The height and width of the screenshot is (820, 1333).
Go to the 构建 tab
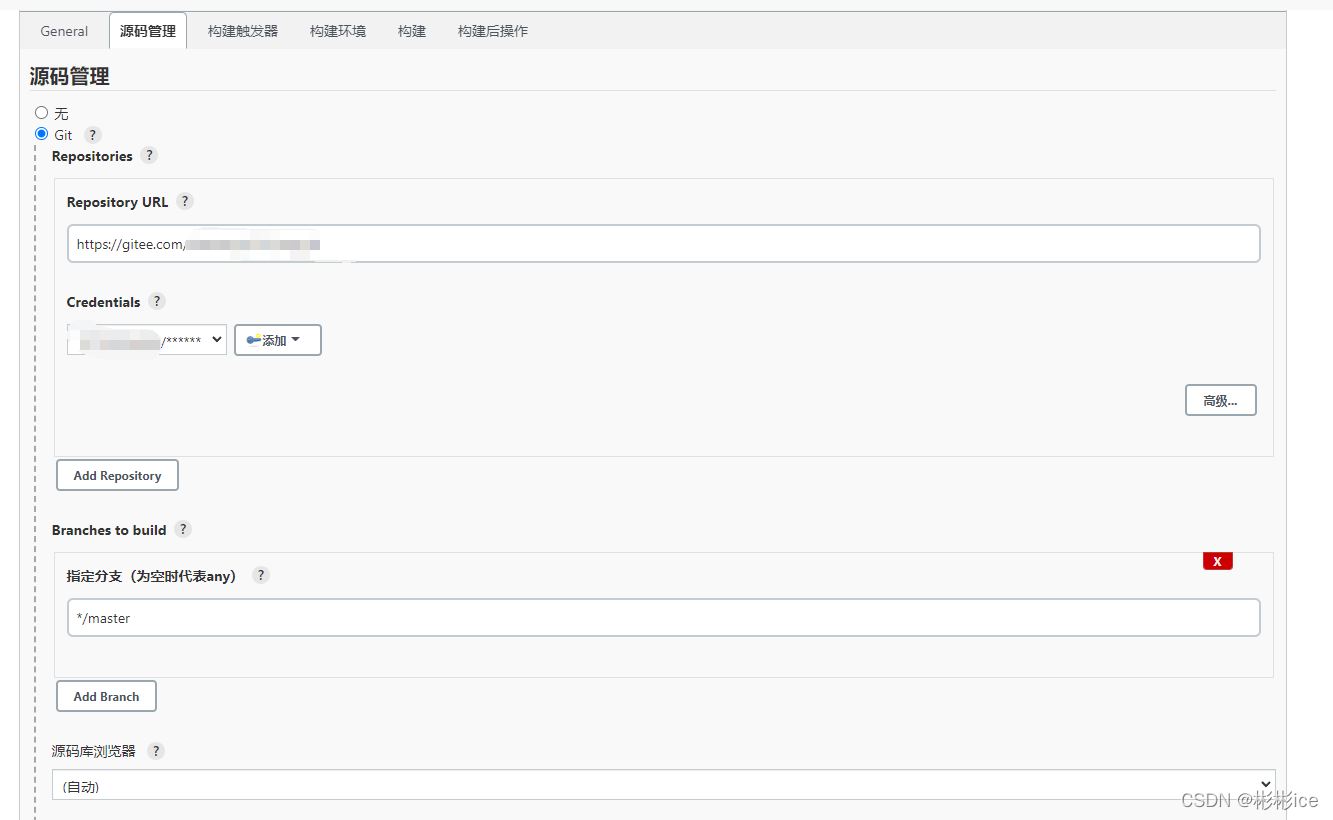tap(412, 31)
